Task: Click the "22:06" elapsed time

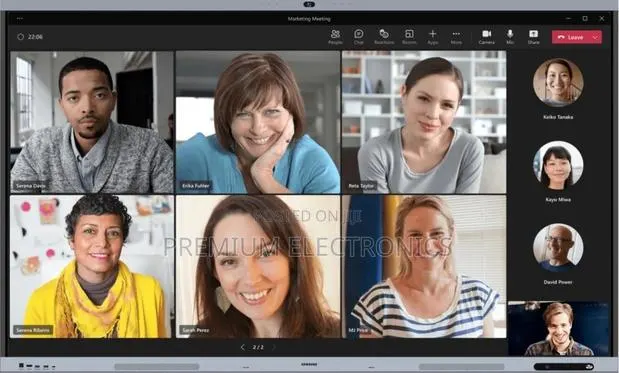Action: point(35,37)
